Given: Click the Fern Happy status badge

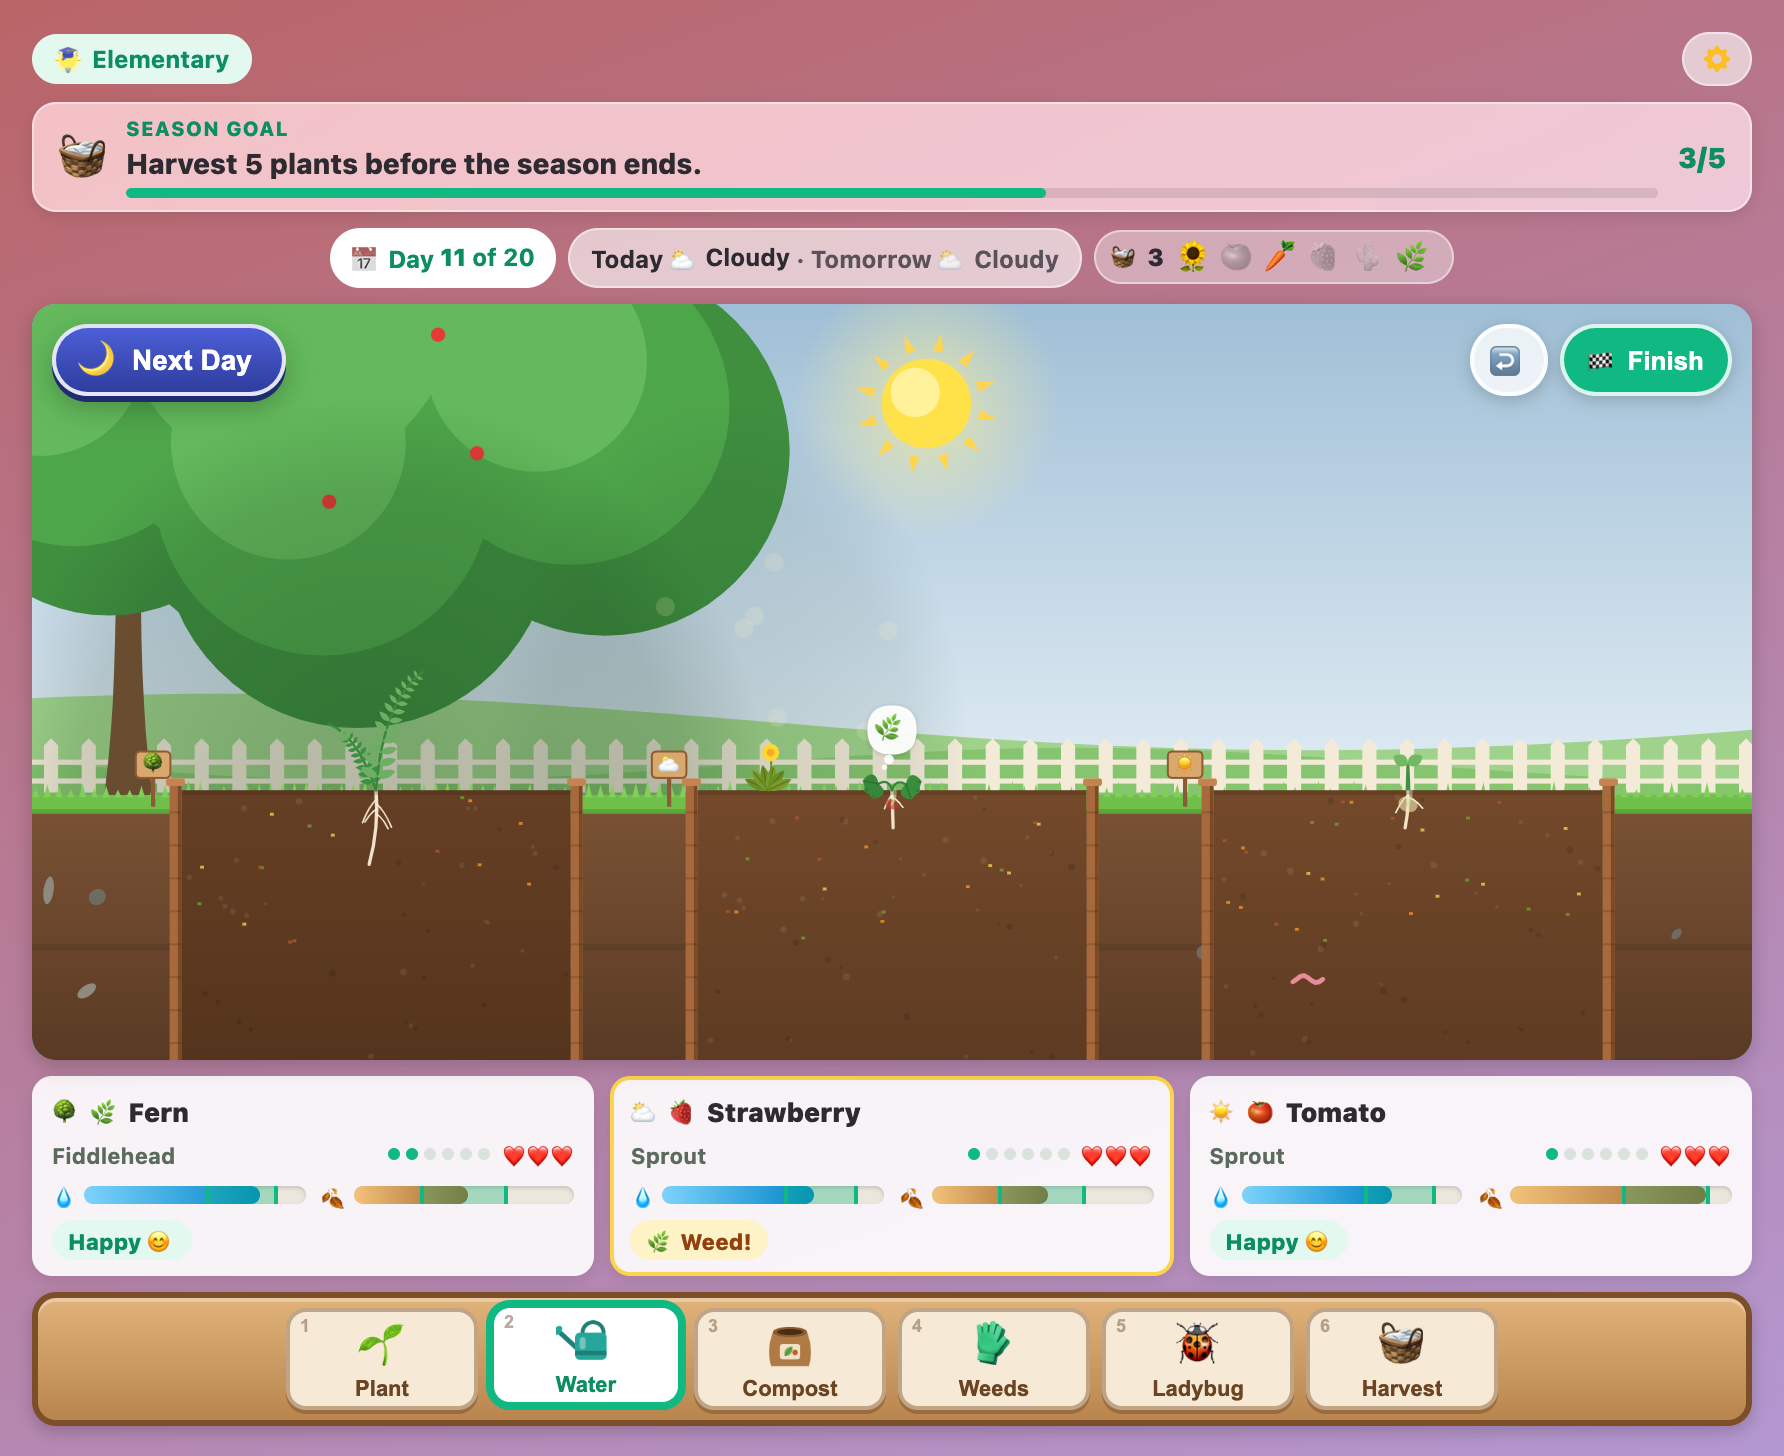Looking at the screenshot, I should [120, 1242].
